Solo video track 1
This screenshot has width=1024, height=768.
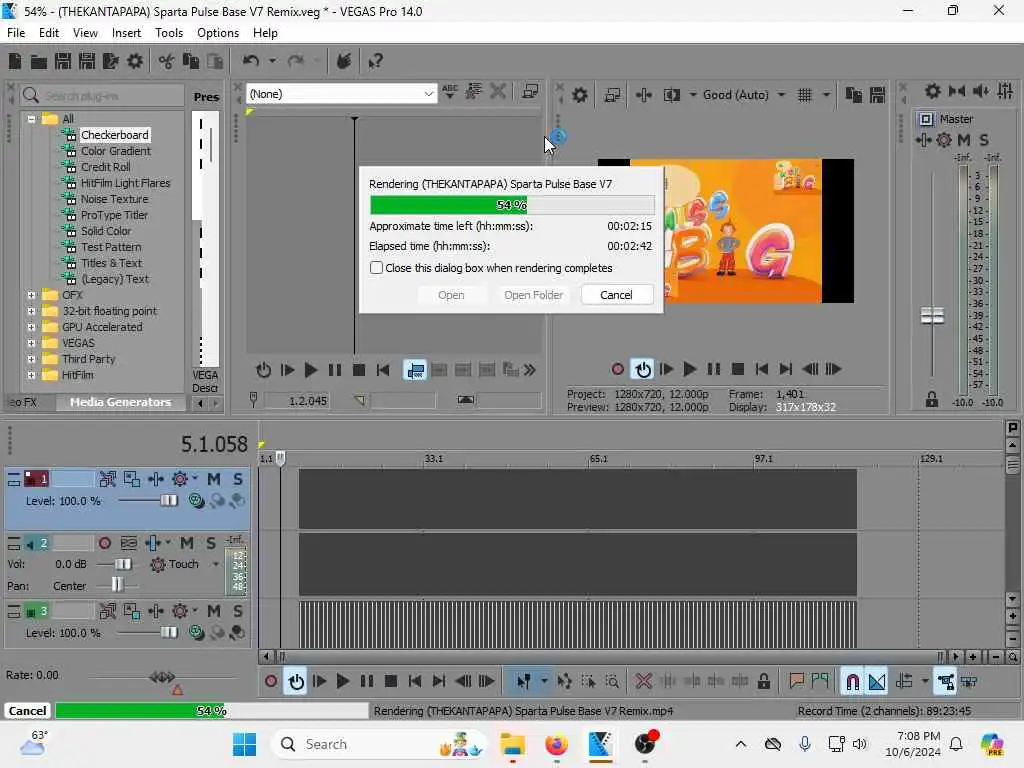(238, 479)
